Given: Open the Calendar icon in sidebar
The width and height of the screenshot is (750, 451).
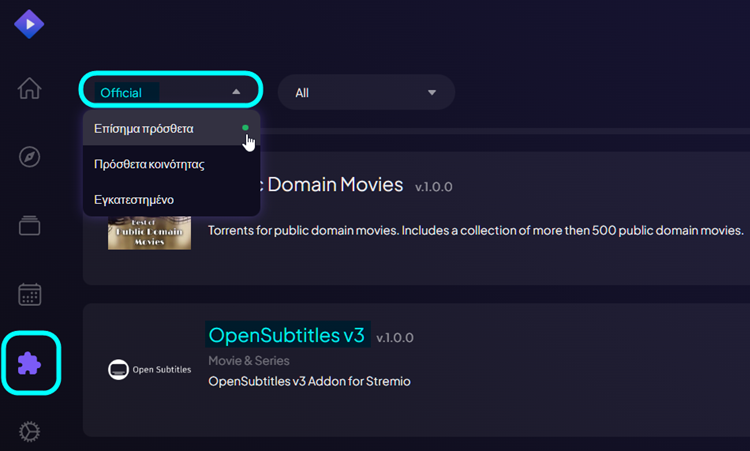Looking at the screenshot, I should click(30, 294).
